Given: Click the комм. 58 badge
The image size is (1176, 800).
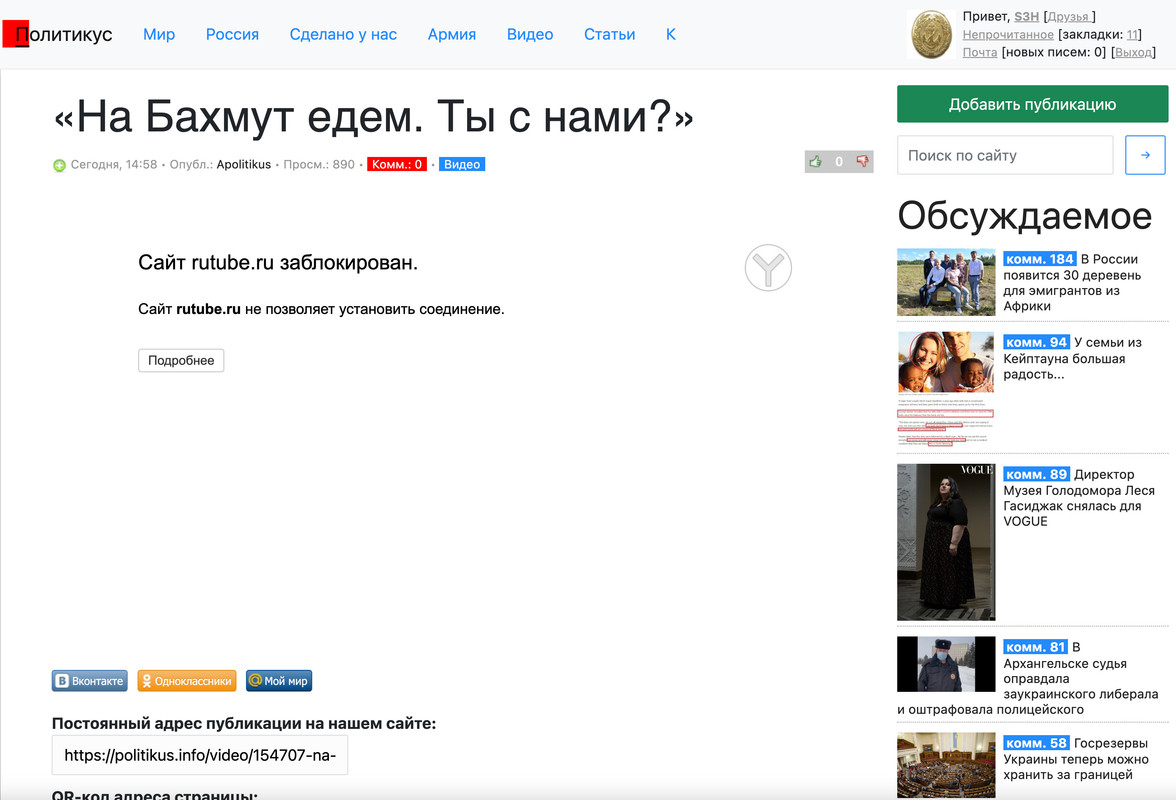Looking at the screenshot, I should click(1036, 743).
